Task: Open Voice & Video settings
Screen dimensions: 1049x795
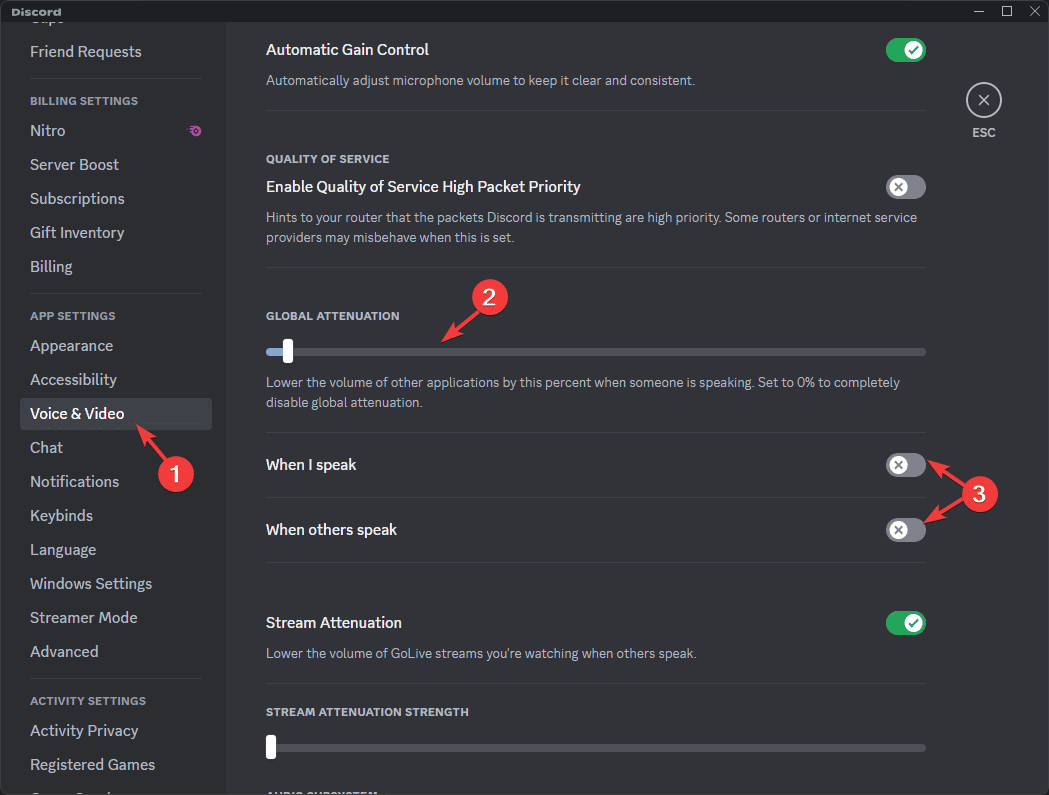Action: click(77, 413)
